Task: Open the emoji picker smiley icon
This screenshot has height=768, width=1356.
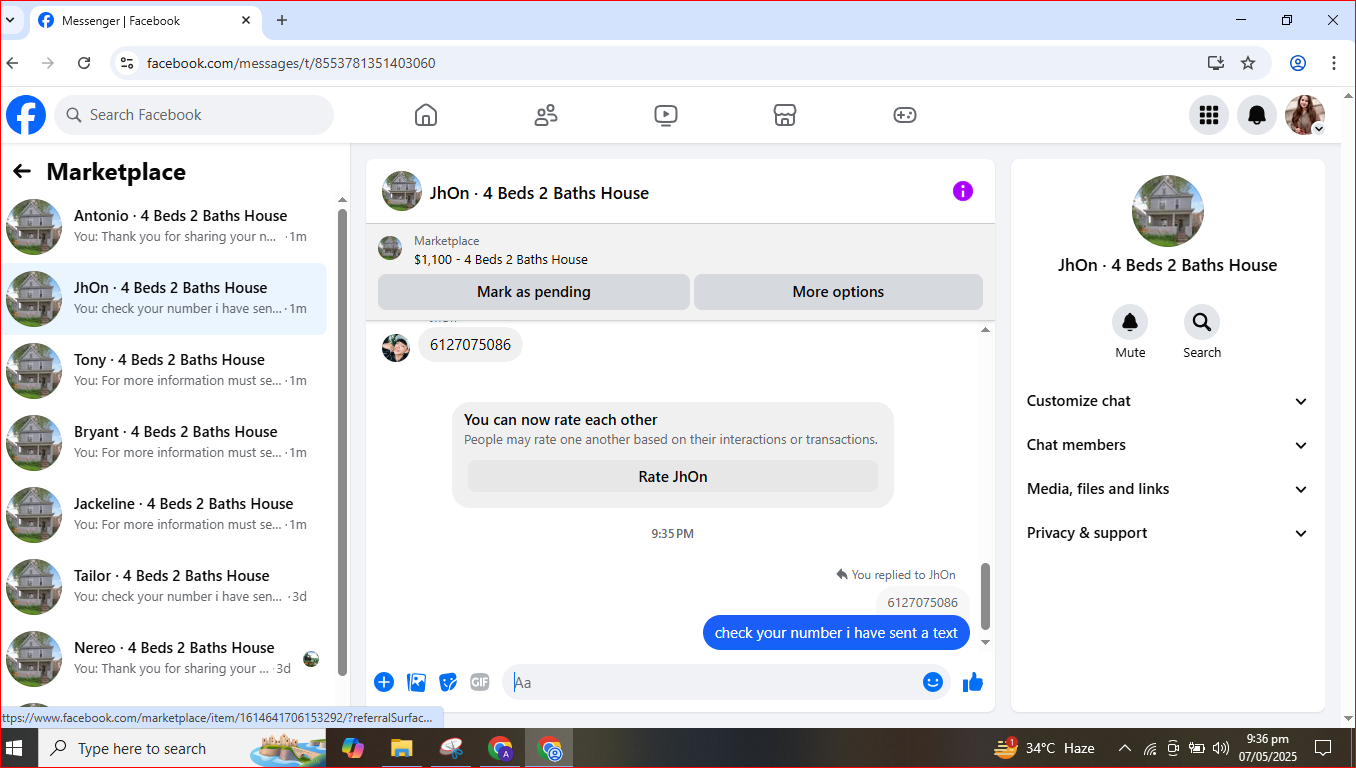Action: (x=933, y=682)
